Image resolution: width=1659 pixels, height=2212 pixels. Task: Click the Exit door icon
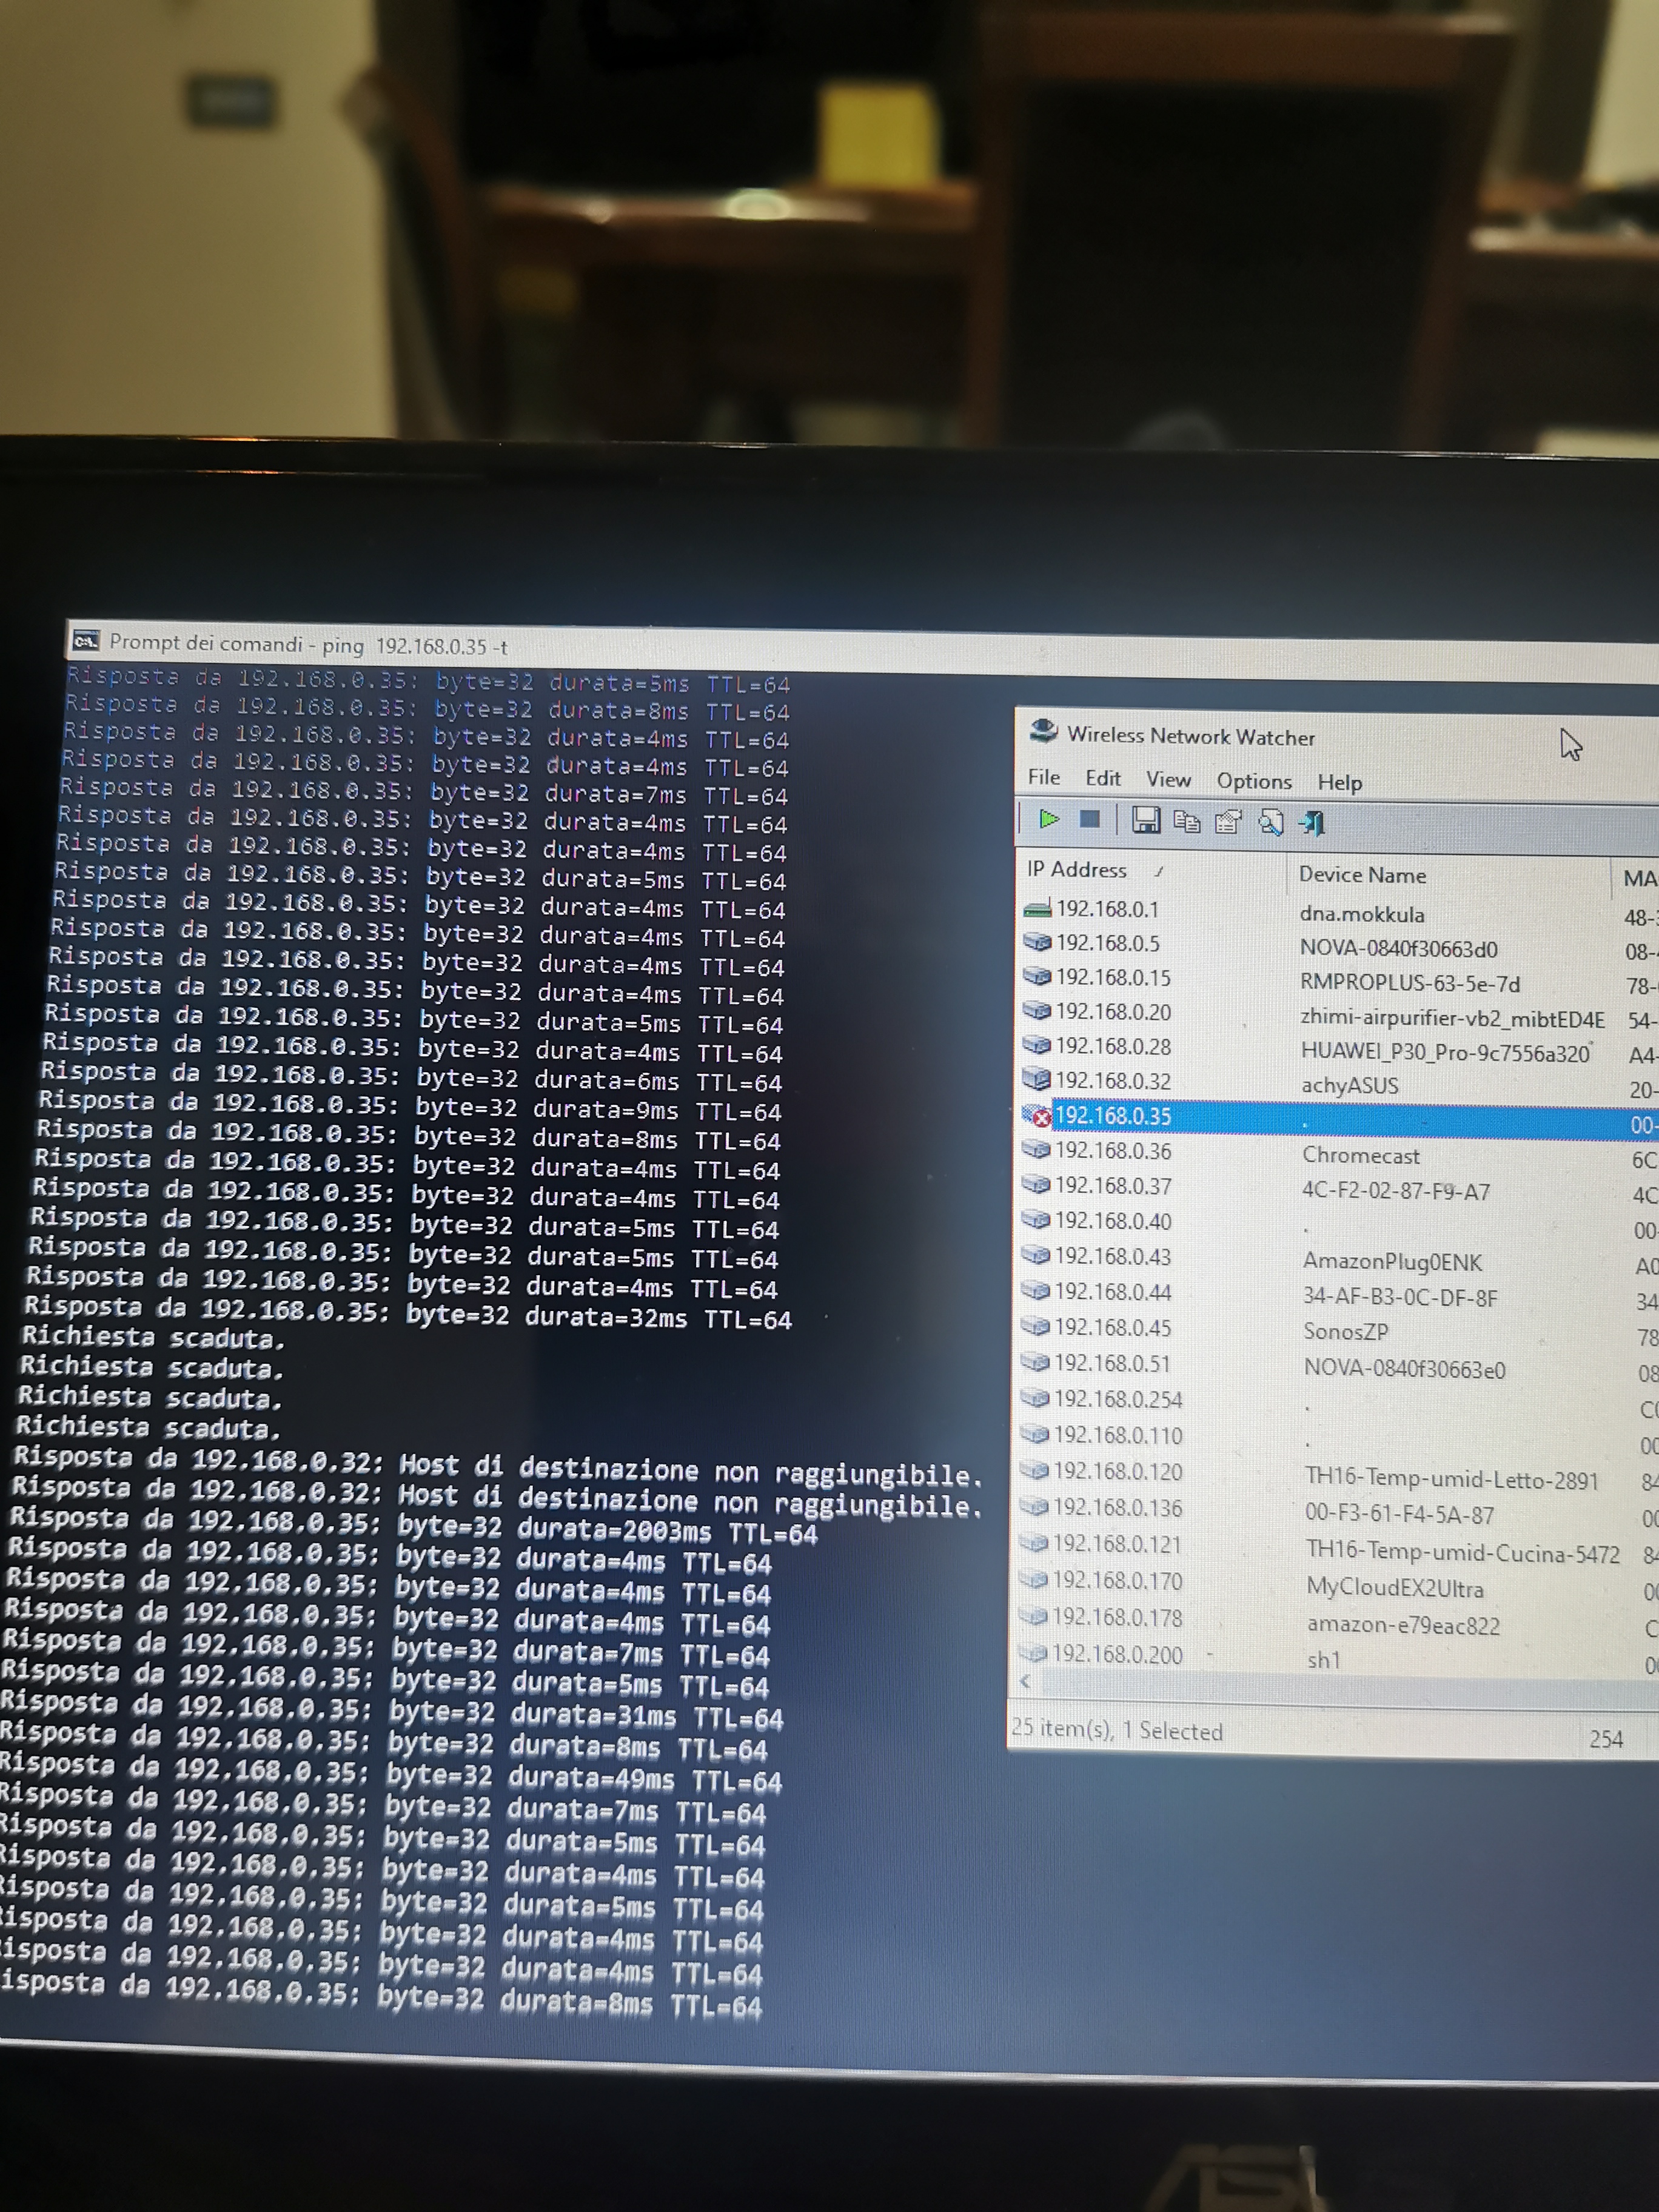(1312, 824)
